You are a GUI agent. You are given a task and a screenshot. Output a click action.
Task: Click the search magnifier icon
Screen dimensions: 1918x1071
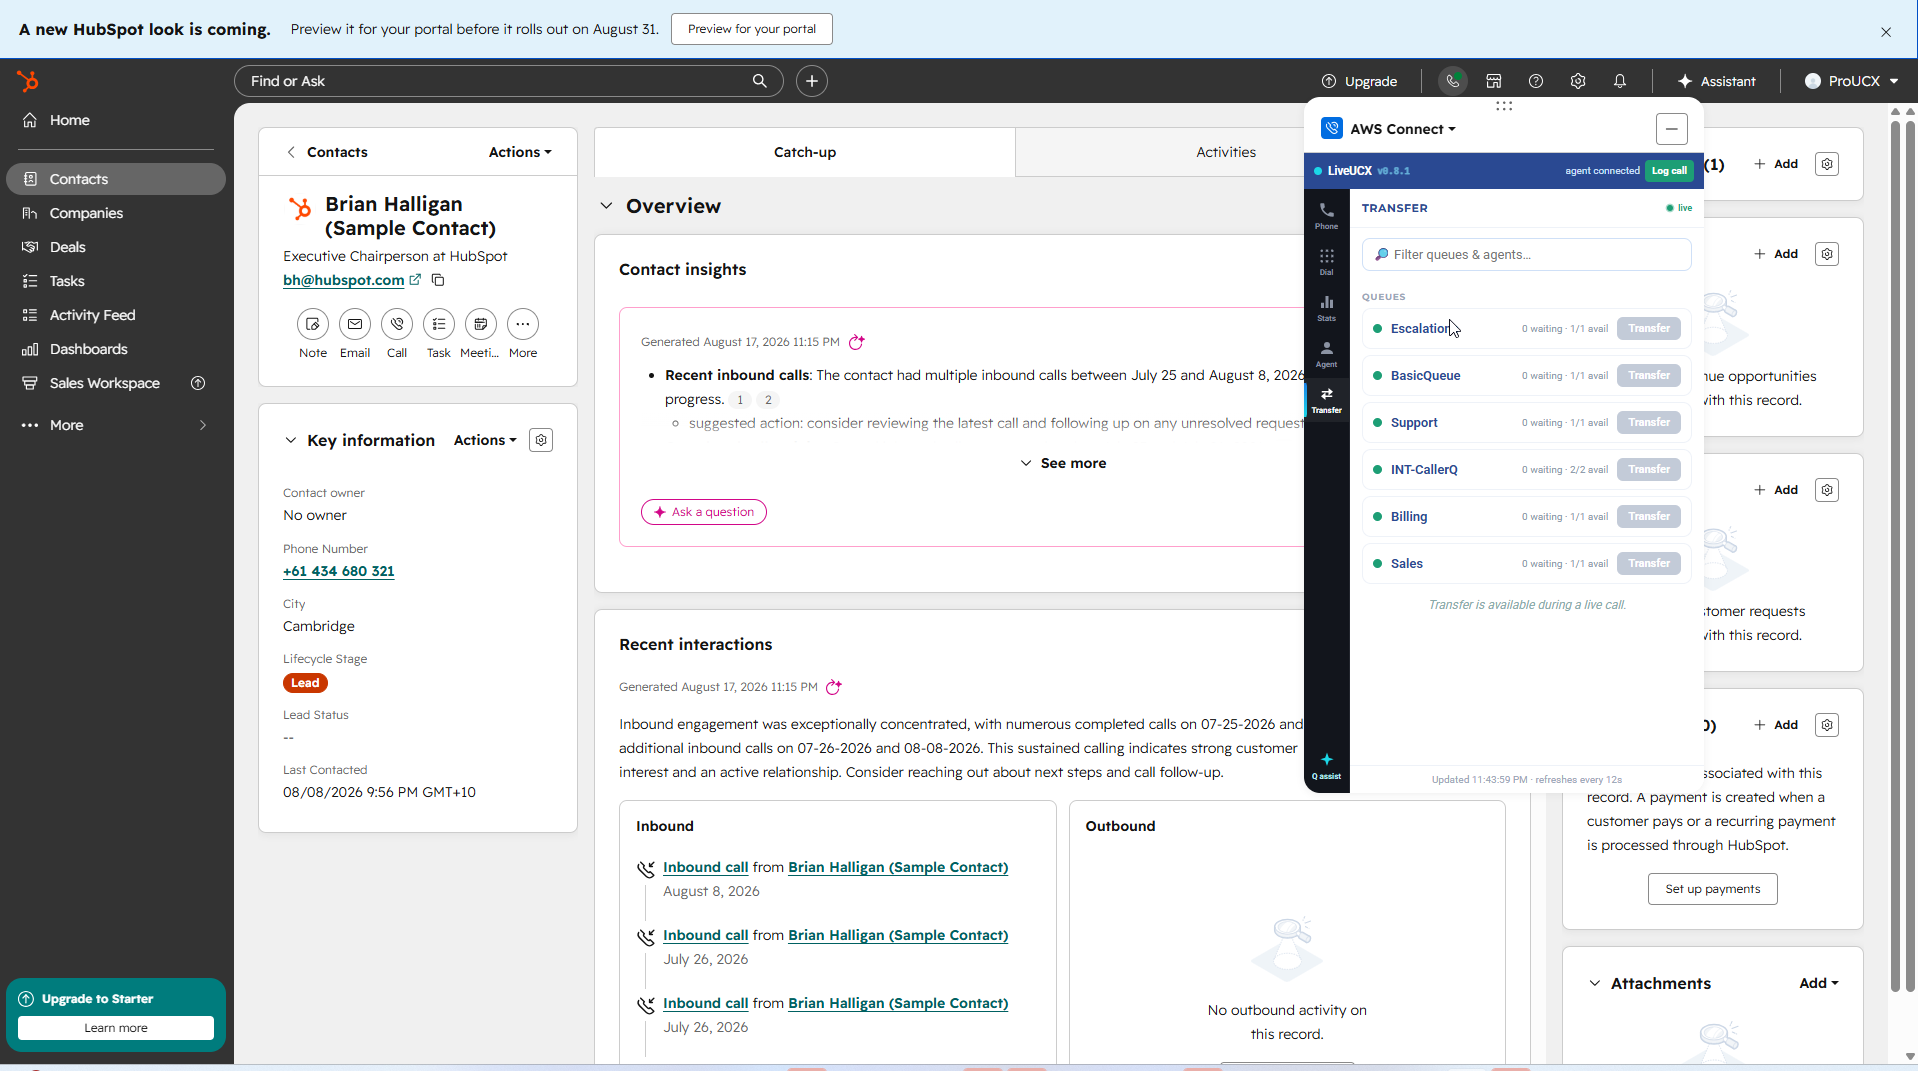pyautogui.click(x=760, y=81)
